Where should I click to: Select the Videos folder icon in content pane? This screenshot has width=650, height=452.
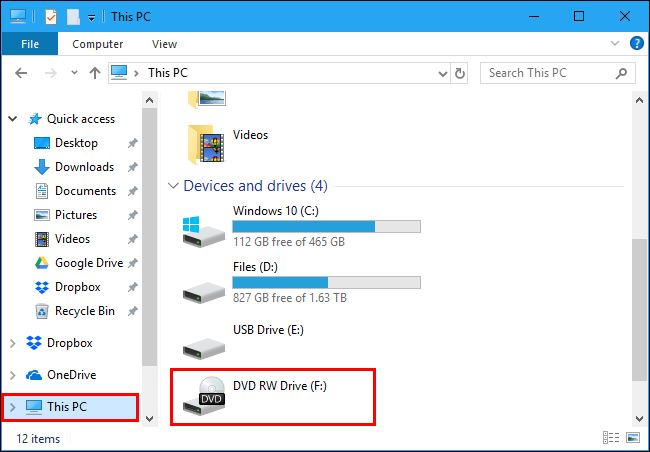coord(206,145)
